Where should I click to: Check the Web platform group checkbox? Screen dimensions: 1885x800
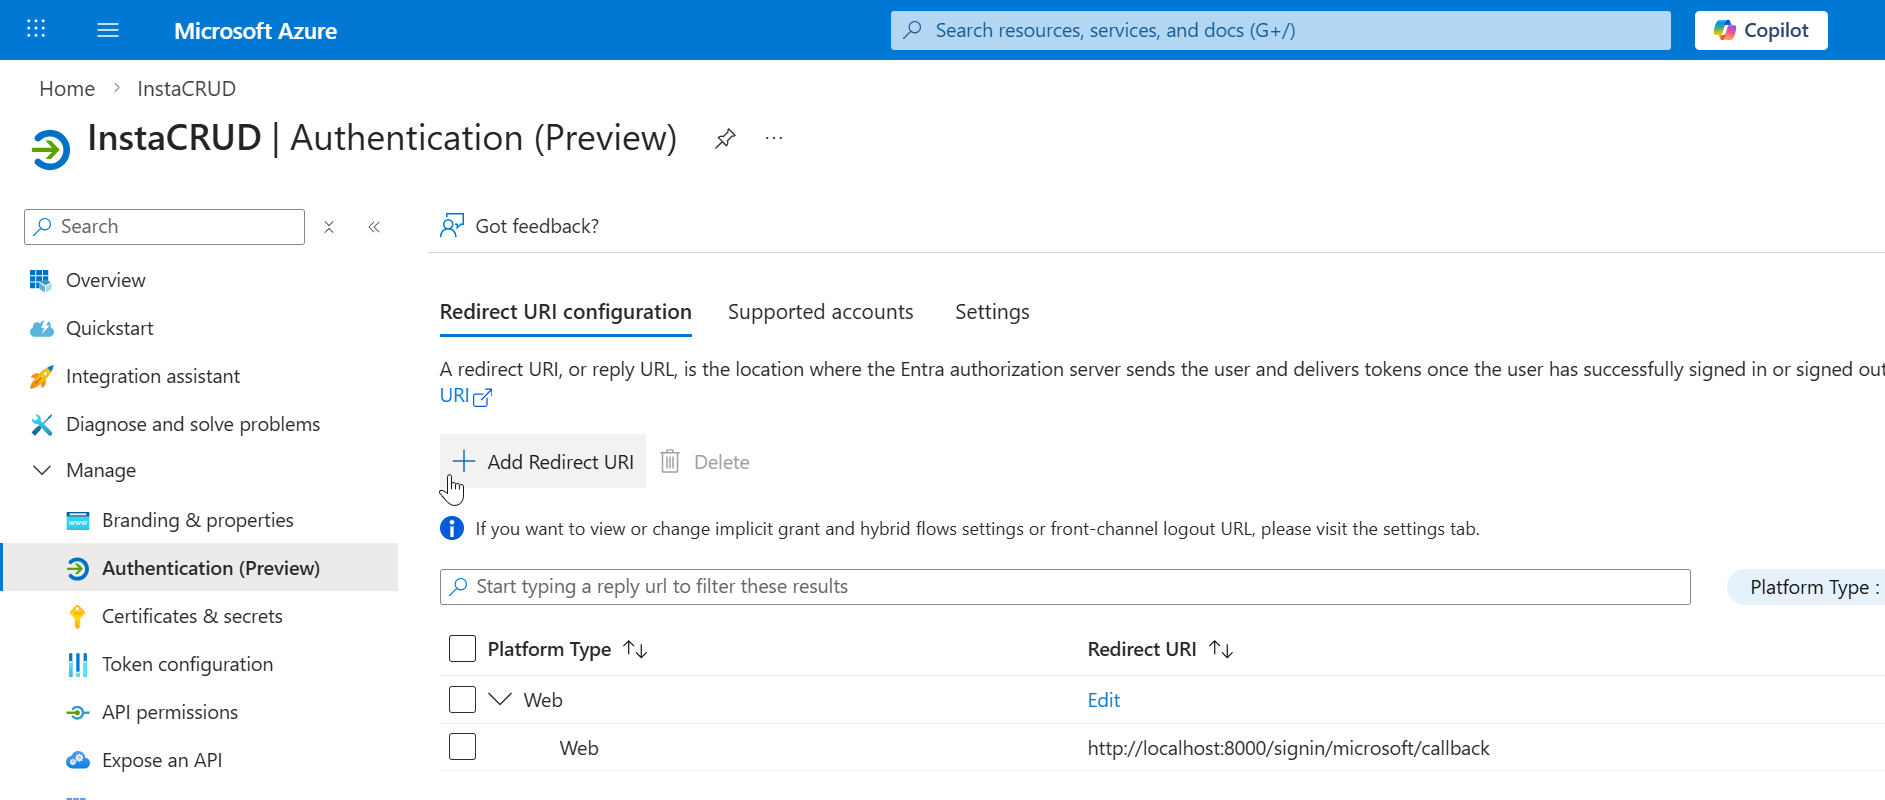pos(462,699)
